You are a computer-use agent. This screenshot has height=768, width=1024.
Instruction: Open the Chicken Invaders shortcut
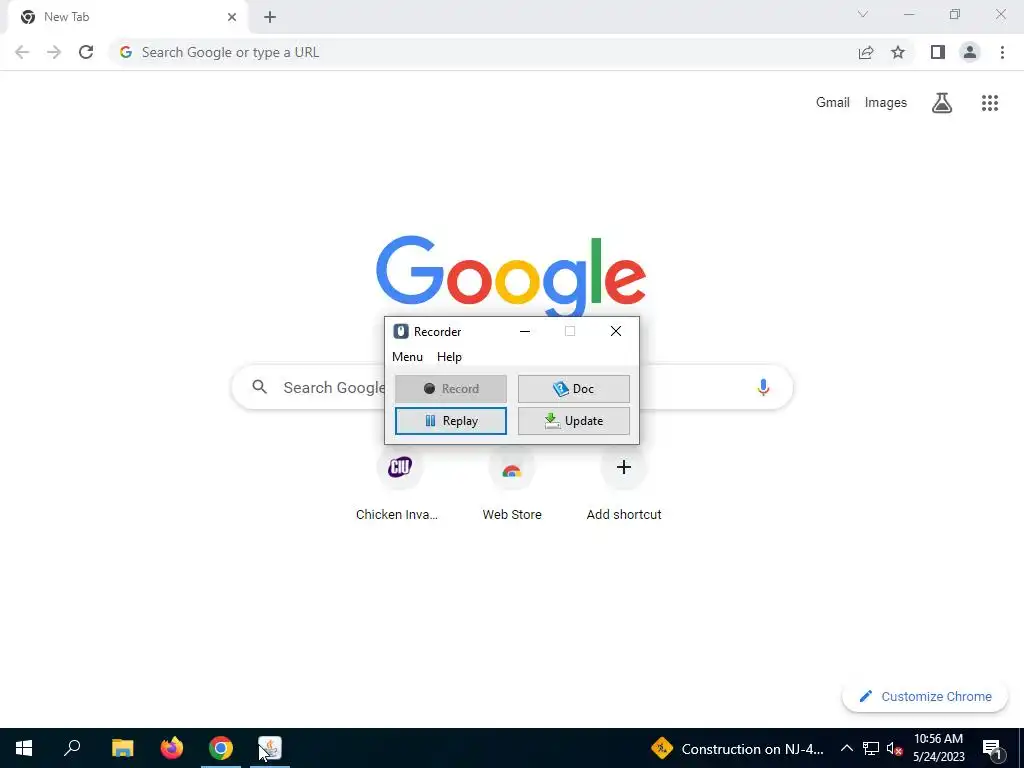pyautogui.click(x=400, y=483)
